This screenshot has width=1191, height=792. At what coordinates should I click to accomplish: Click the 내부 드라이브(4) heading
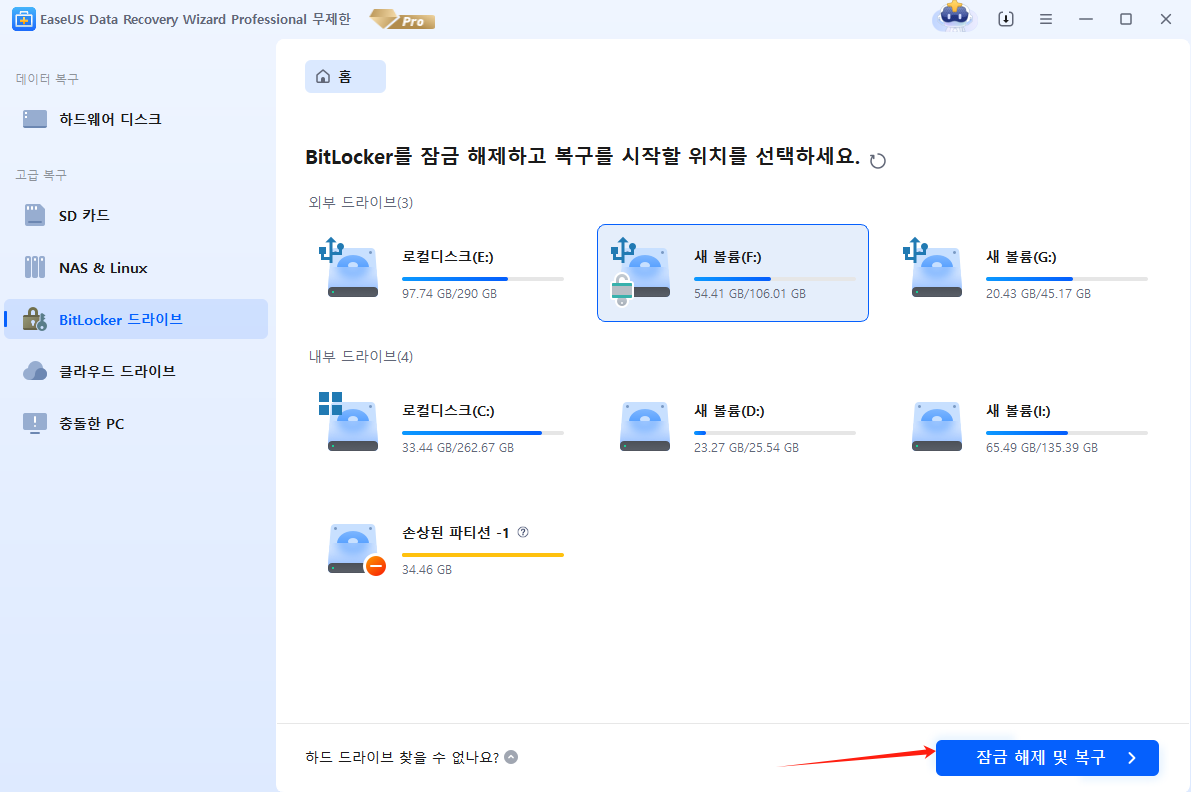[361, 357]
